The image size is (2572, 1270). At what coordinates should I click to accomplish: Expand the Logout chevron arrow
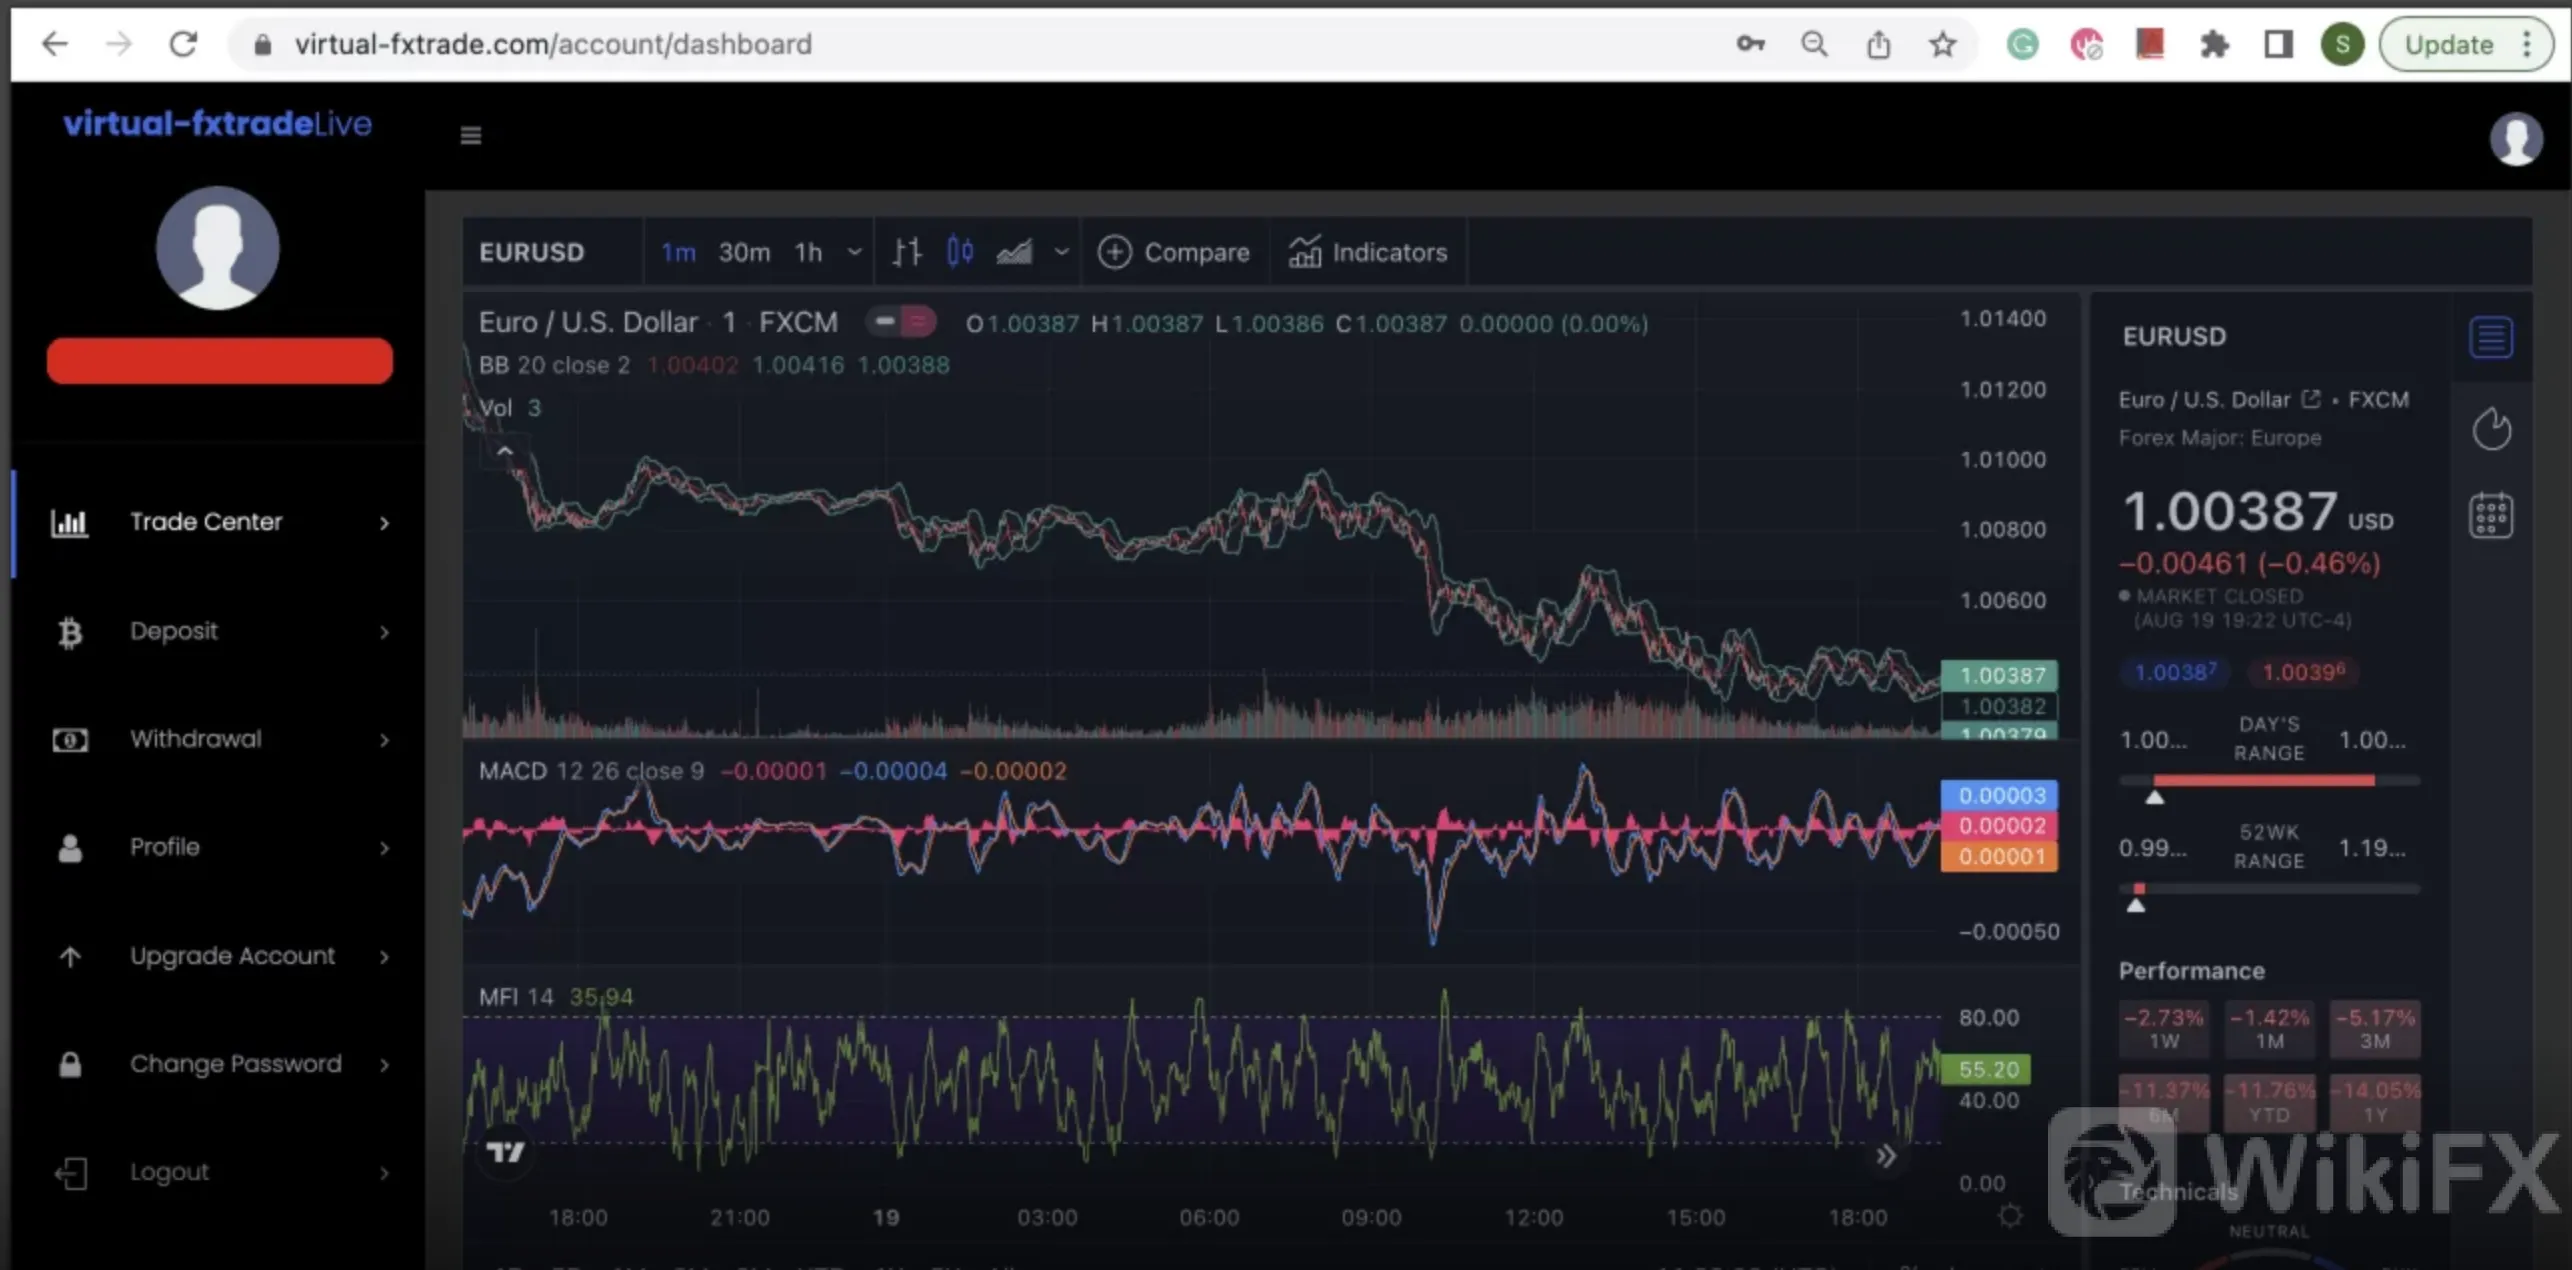(x=384, y=1173)
